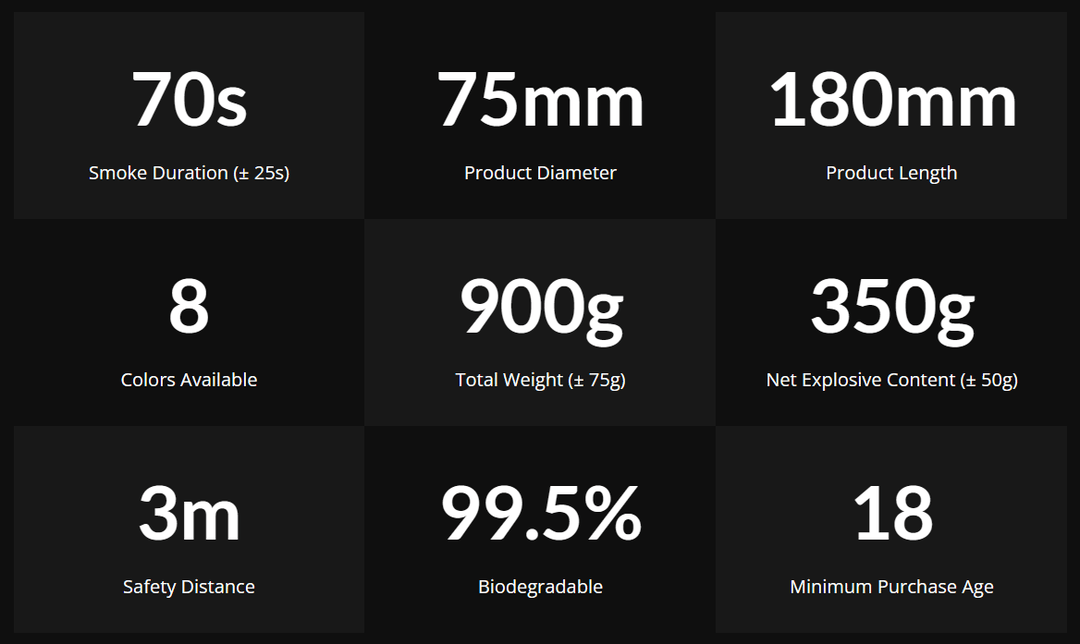Screen dimensions: 1080x644
Task: Click the number 8 colors stat
Action: 189,308
